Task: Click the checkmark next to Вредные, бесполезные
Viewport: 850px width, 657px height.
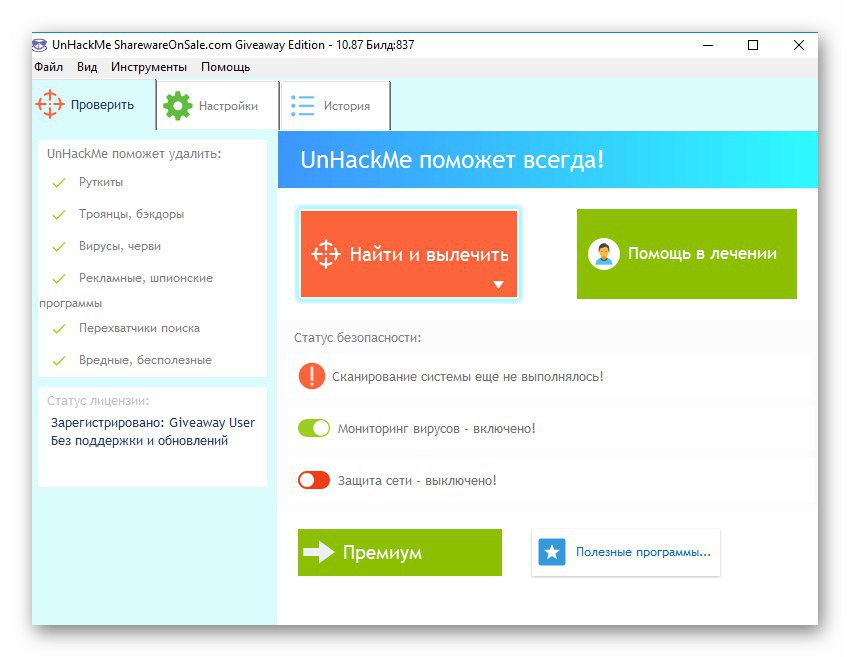Action: (59, 360)
